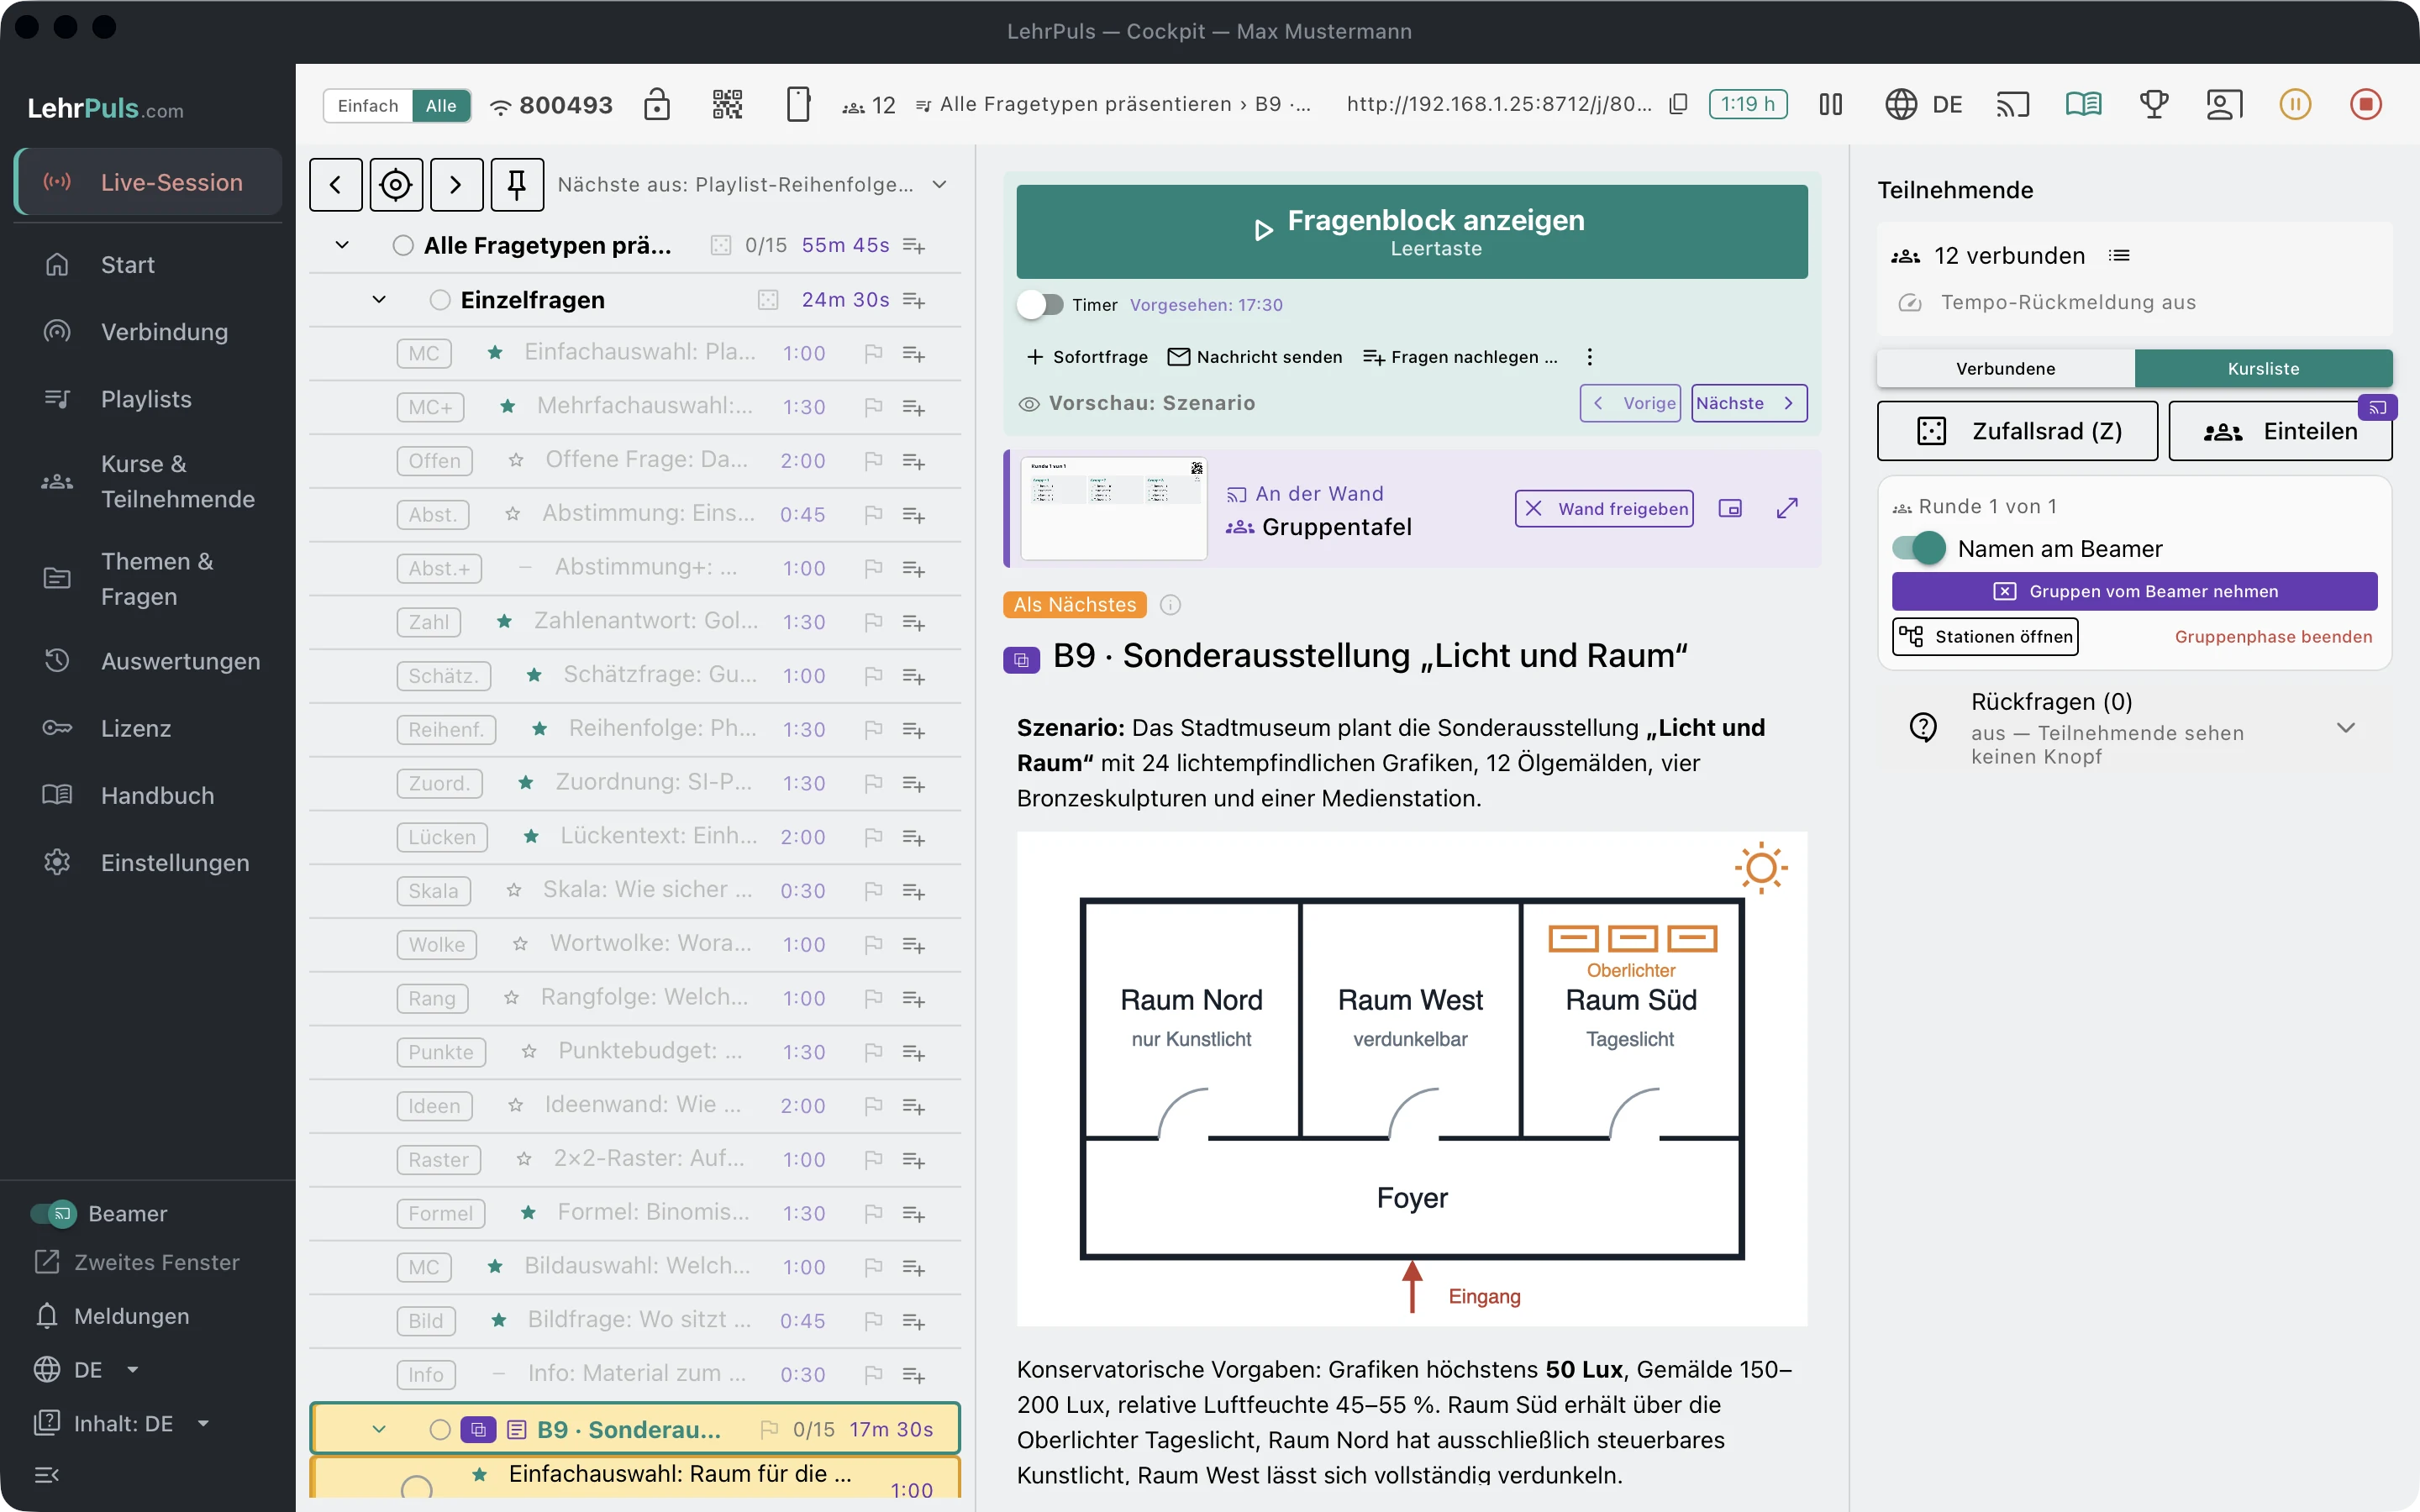Collapse the sidebar menu icon
The image size is (2420, 1512).
pyautogui.click(x=47, y=1475)
